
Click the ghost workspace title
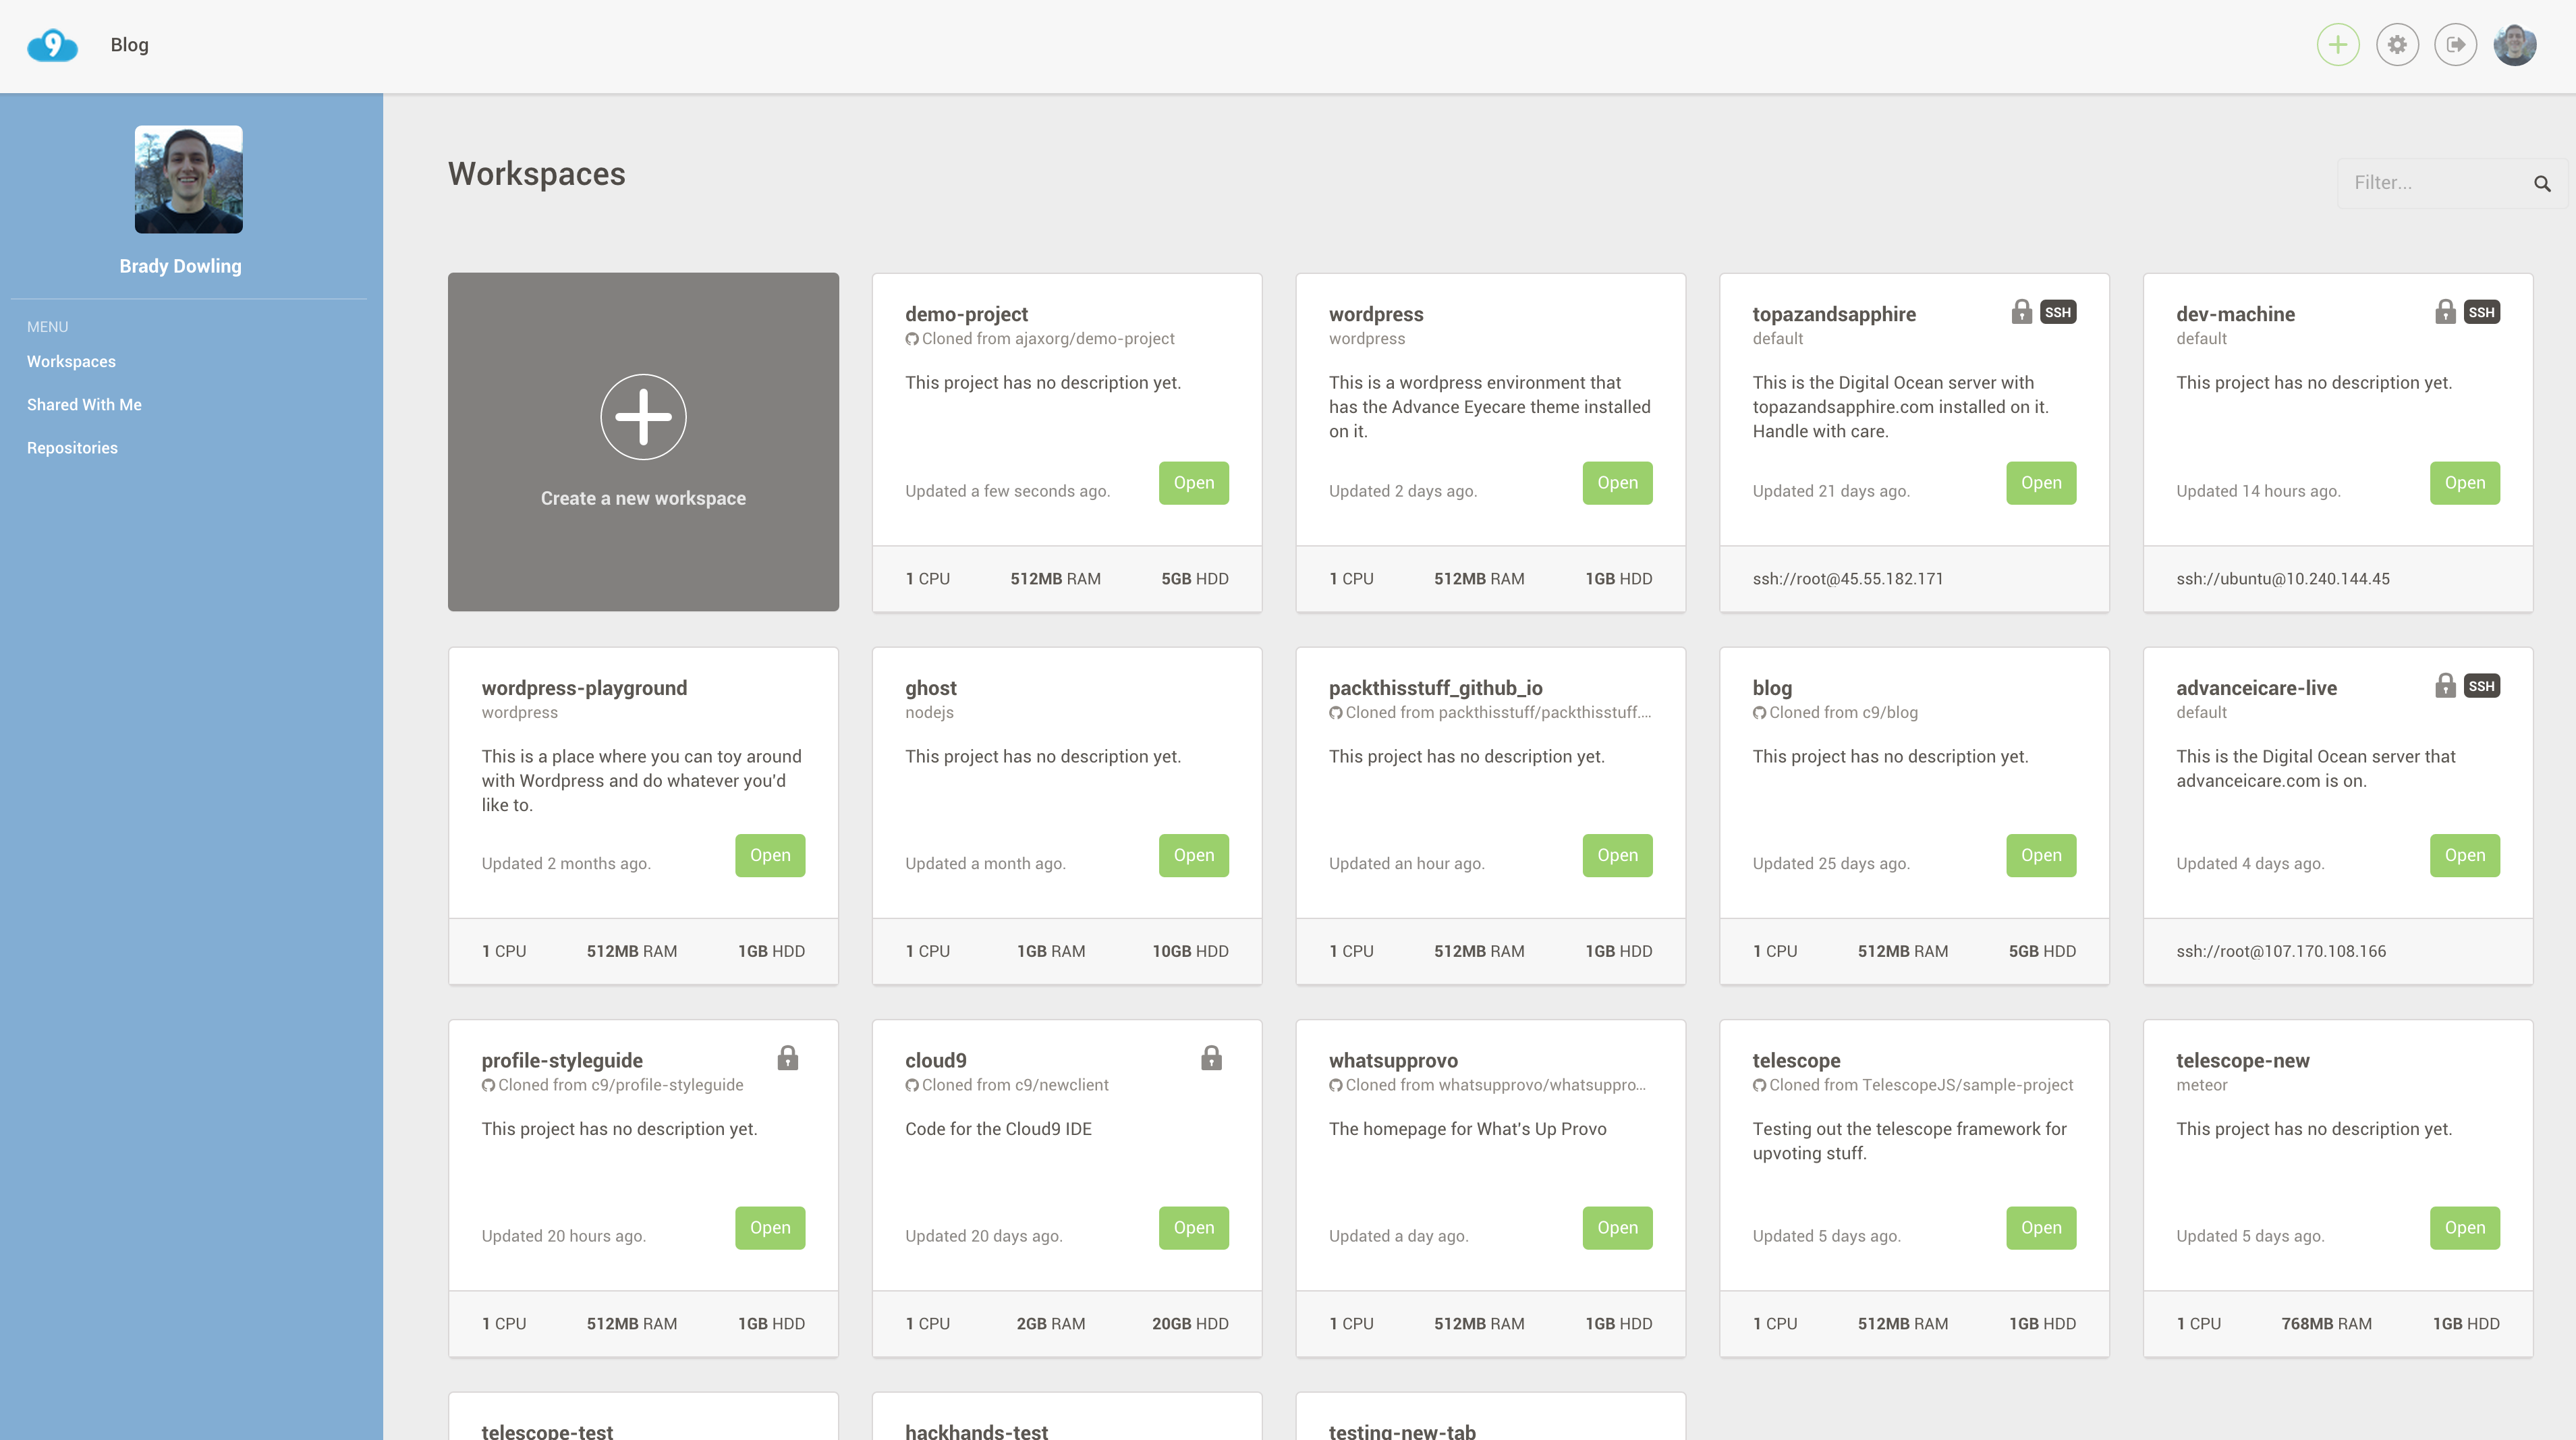click(x=930, y=688)
